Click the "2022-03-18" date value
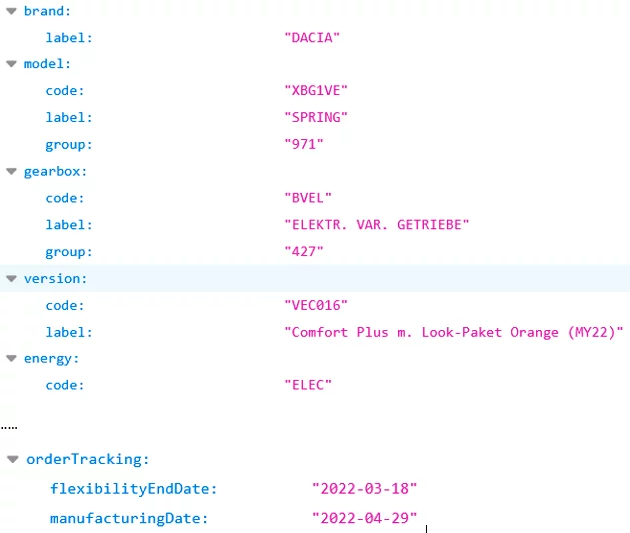 [x=365, y=489]
